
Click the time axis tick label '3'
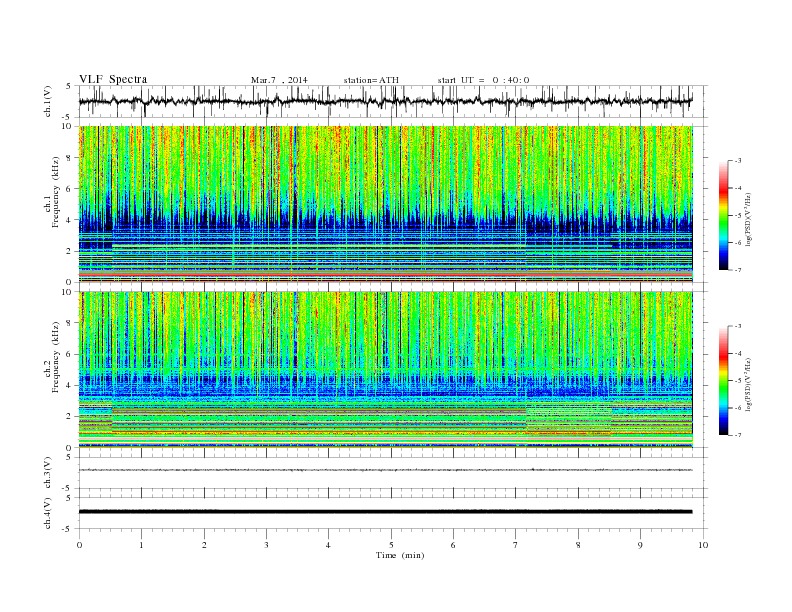[x=266, y=545]
